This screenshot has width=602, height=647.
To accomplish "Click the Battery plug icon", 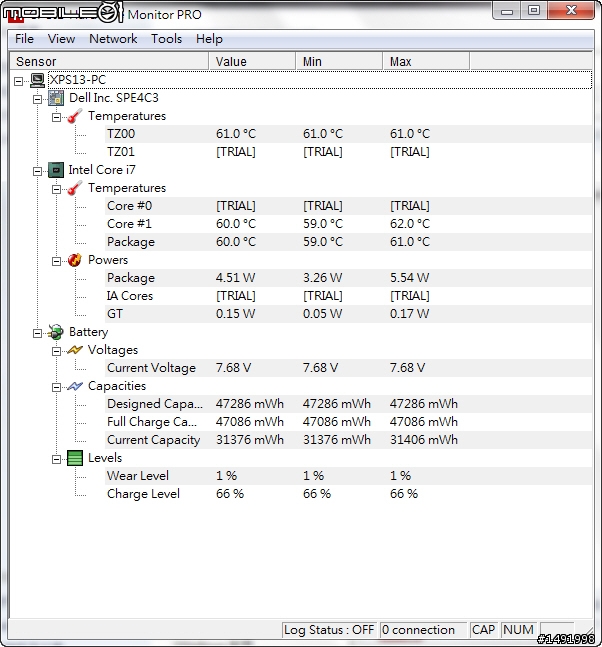I will pos(56,332).
